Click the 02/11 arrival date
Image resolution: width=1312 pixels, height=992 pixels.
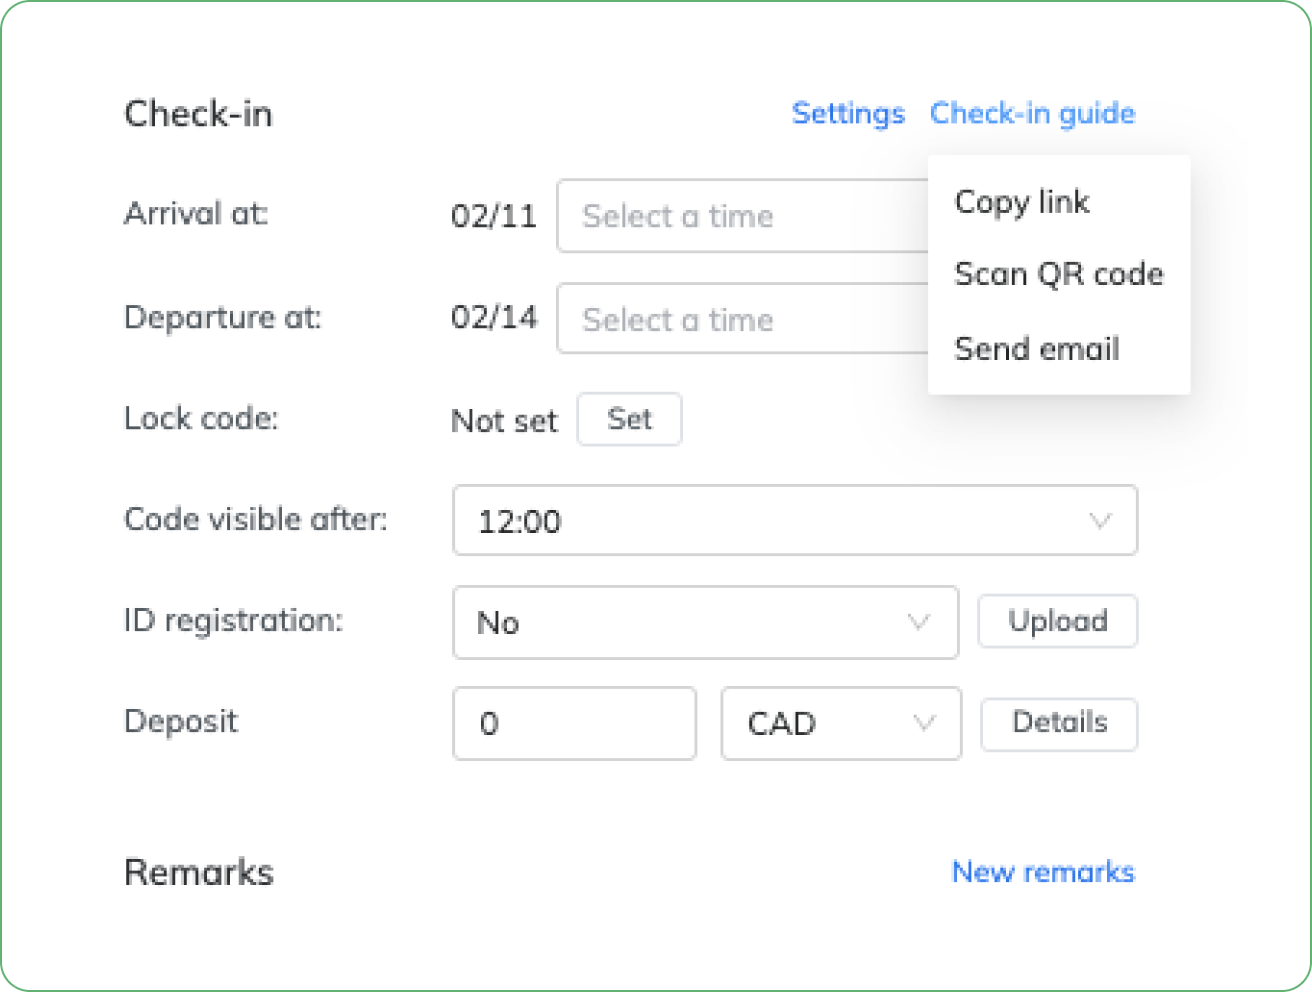[x=494, y=216]
